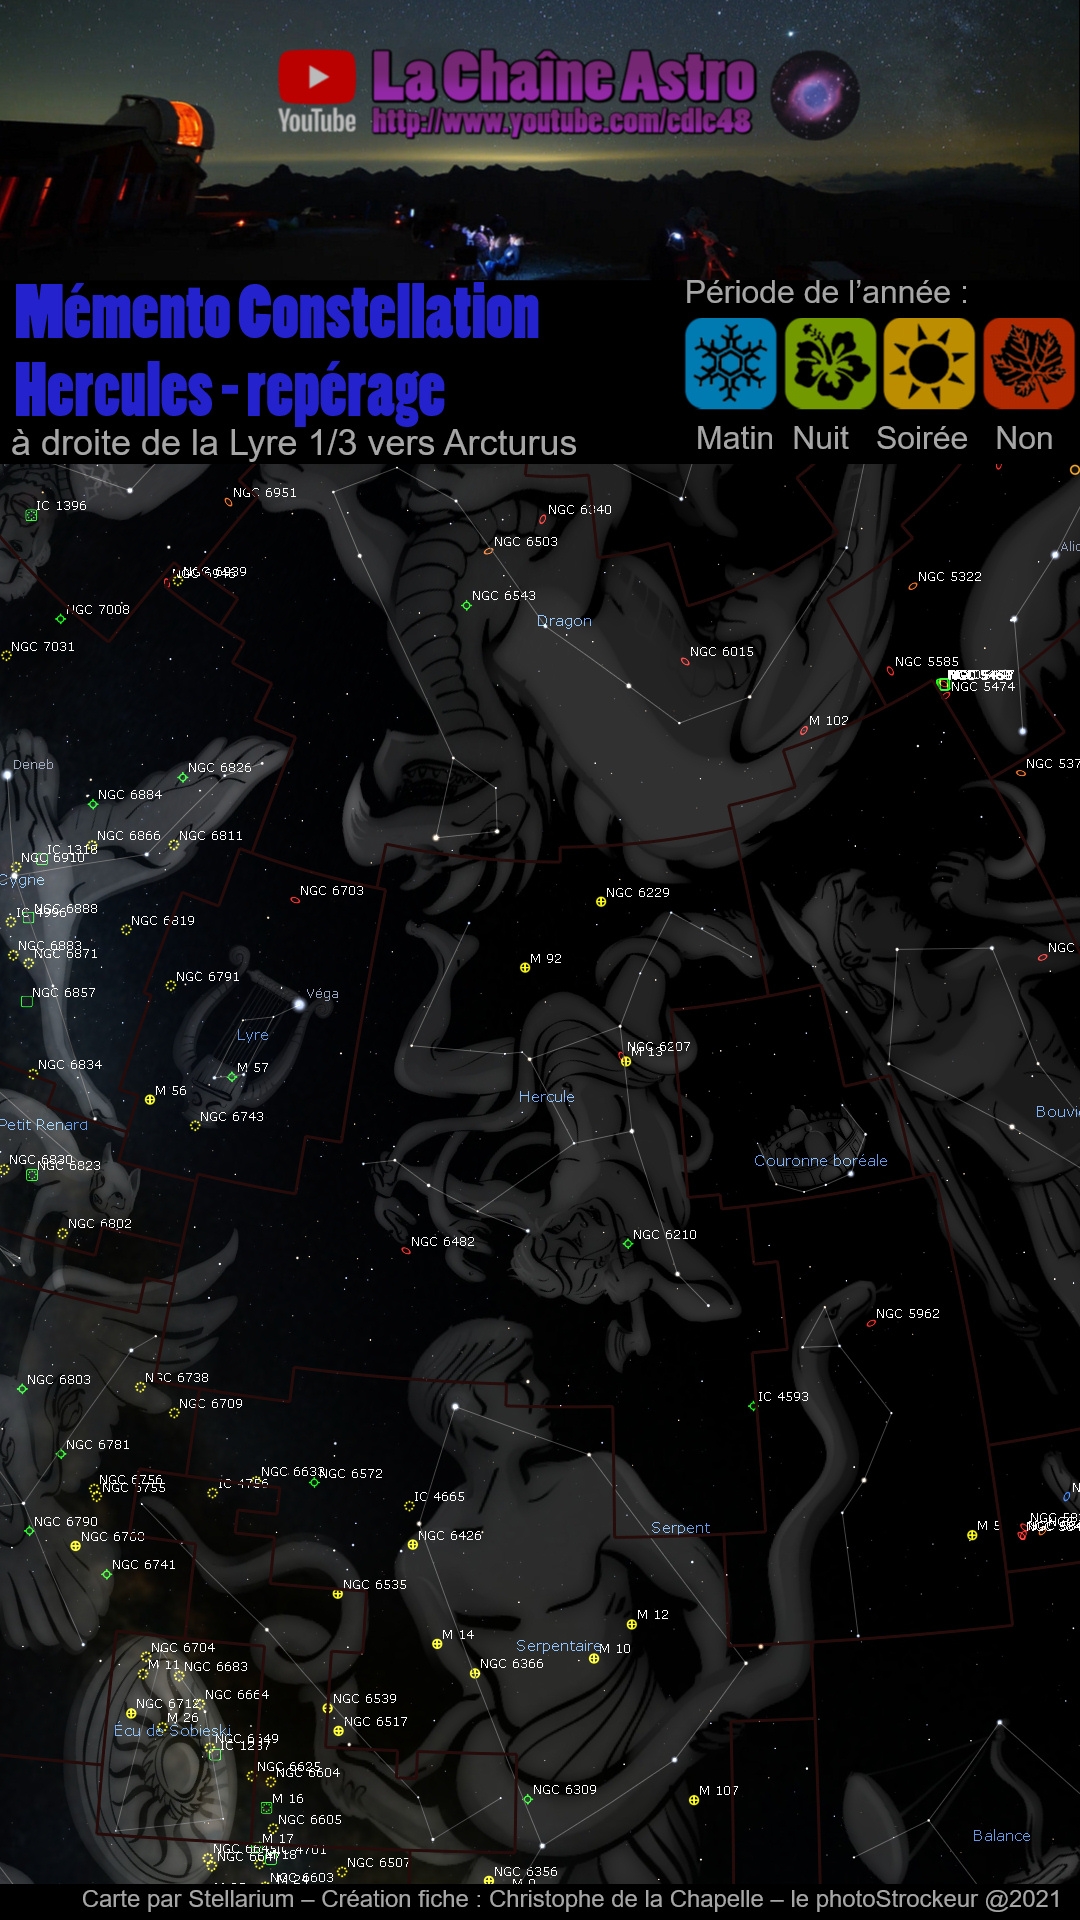Click the Non label under autumn icon
This screenshot has height=1920, width=1080.
[x=1024, y=438]
